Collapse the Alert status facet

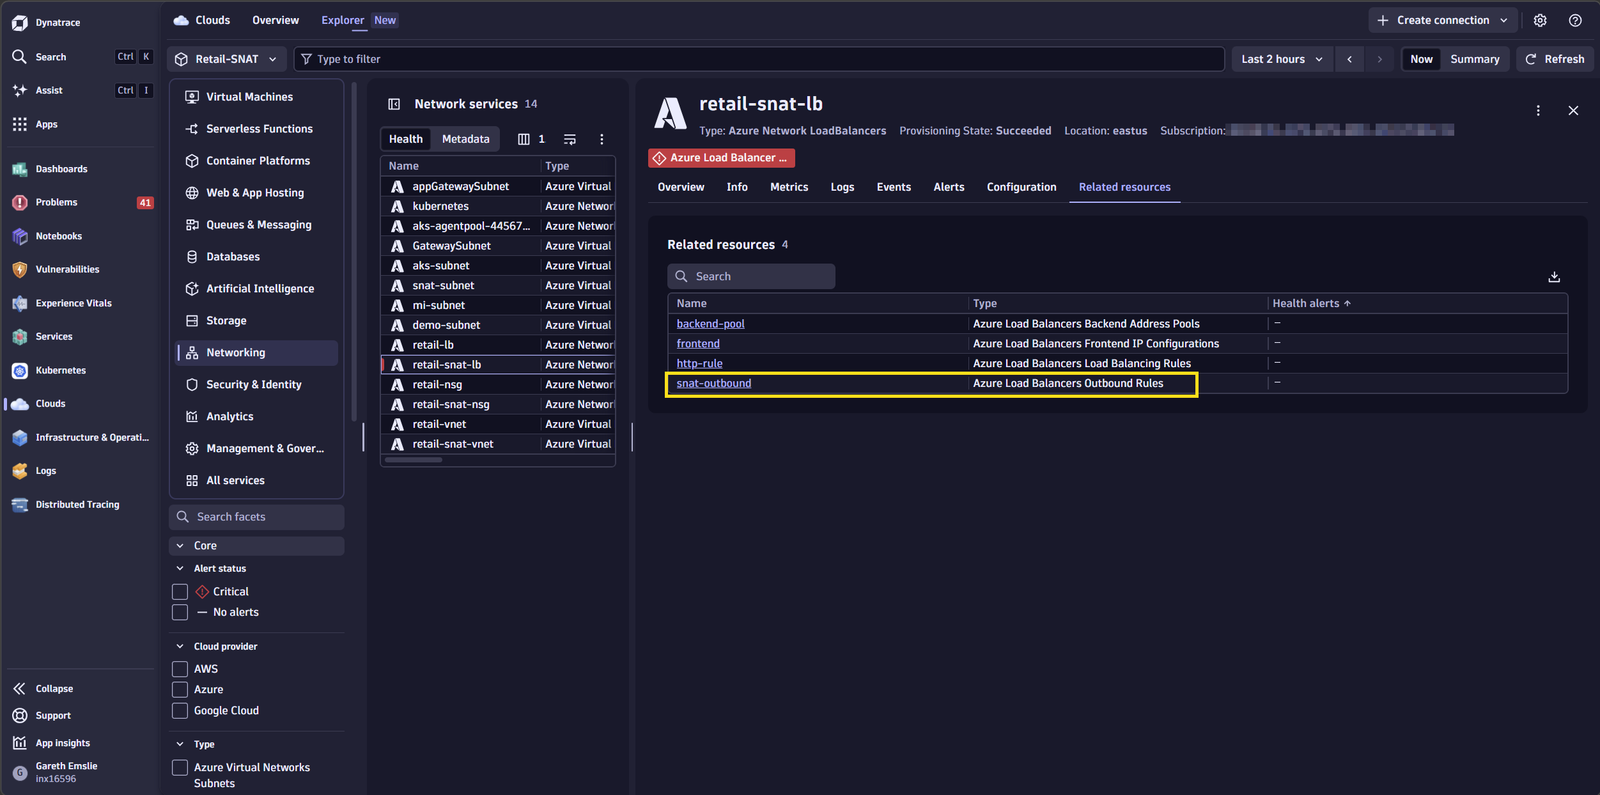click(x=180, y=569)
